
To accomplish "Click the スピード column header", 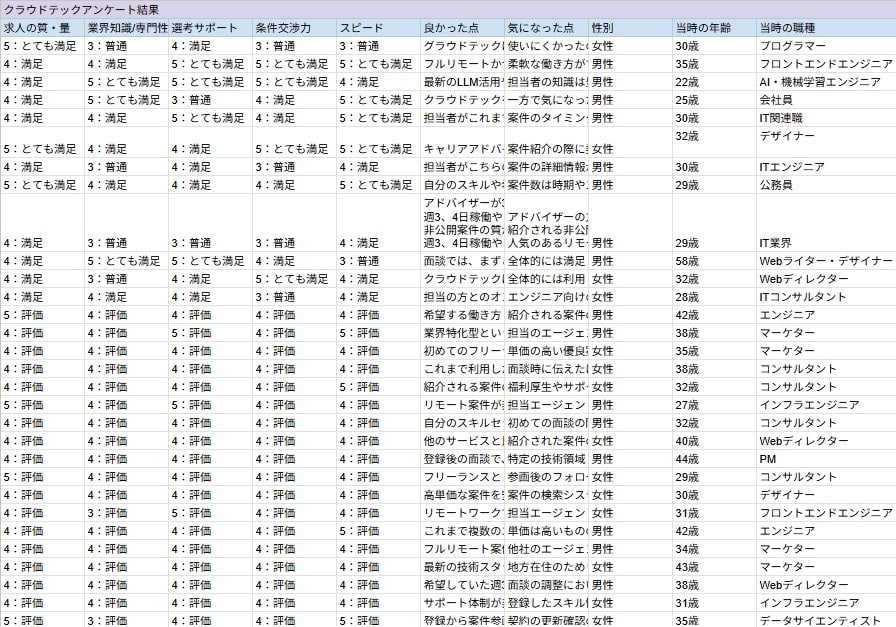I will pyautogui.click(x=360, y=28).
